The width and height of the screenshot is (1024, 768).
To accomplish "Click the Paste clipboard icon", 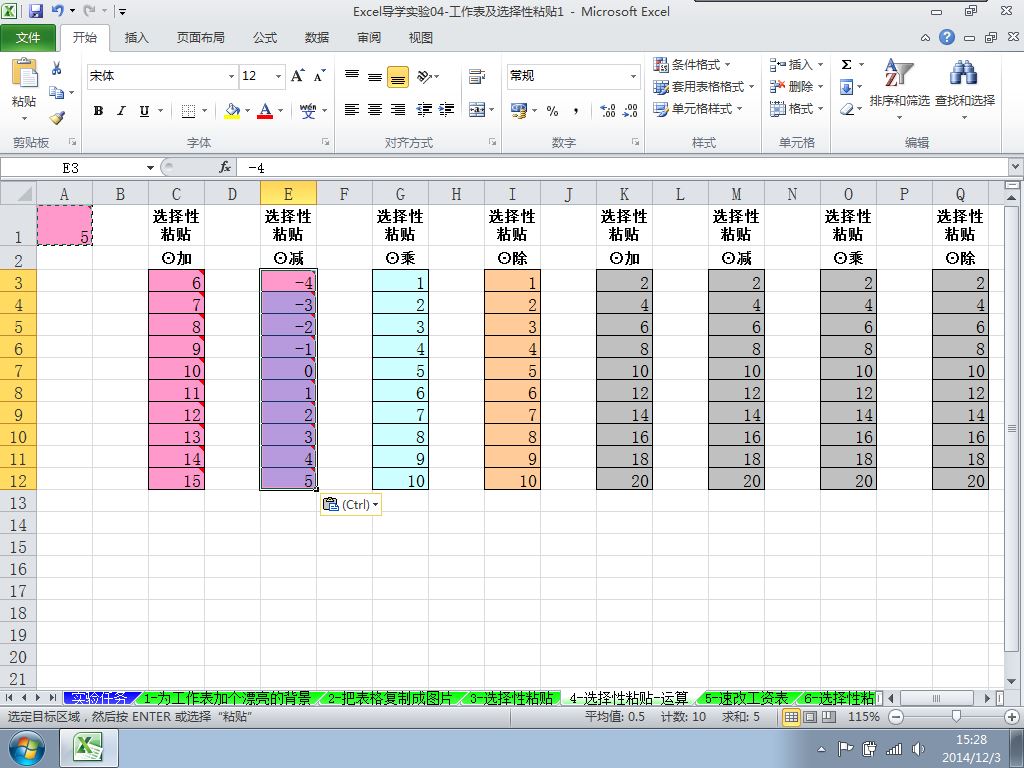I will click(24, 73).
